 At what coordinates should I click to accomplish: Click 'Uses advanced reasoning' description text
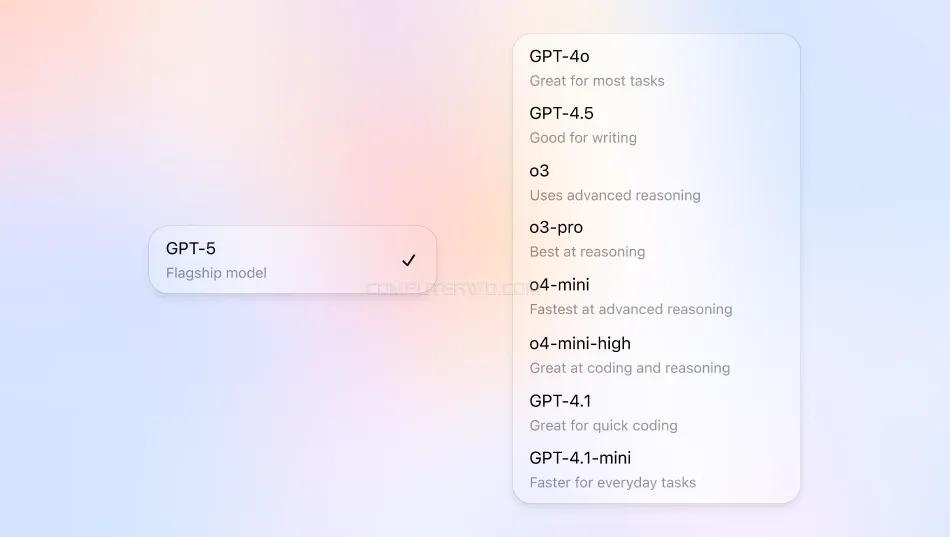coord(615,195)
